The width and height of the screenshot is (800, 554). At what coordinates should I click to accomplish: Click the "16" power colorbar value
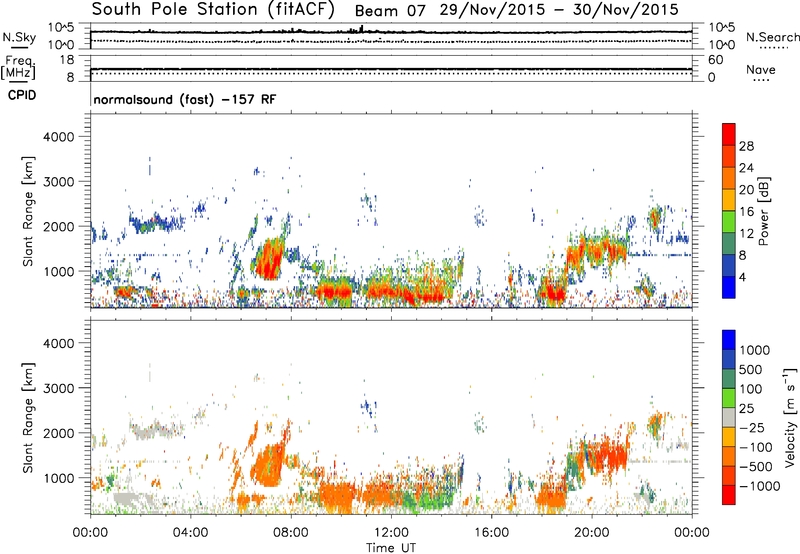click(x=746, y=212)
